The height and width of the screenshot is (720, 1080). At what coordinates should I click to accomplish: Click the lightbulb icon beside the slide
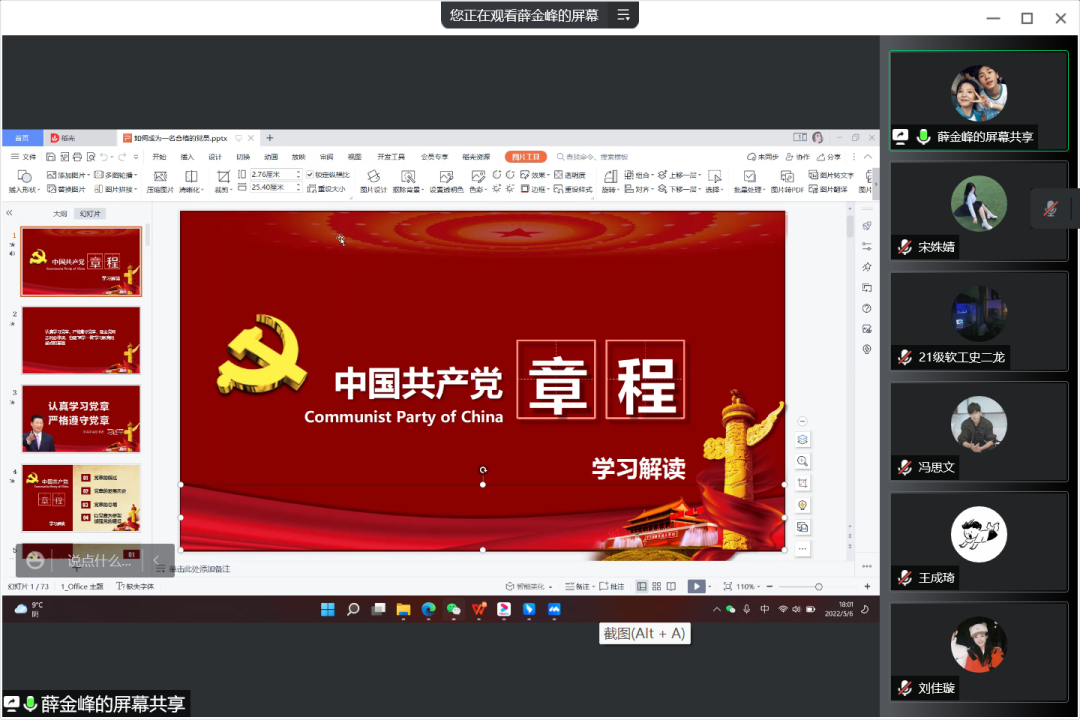802,505
